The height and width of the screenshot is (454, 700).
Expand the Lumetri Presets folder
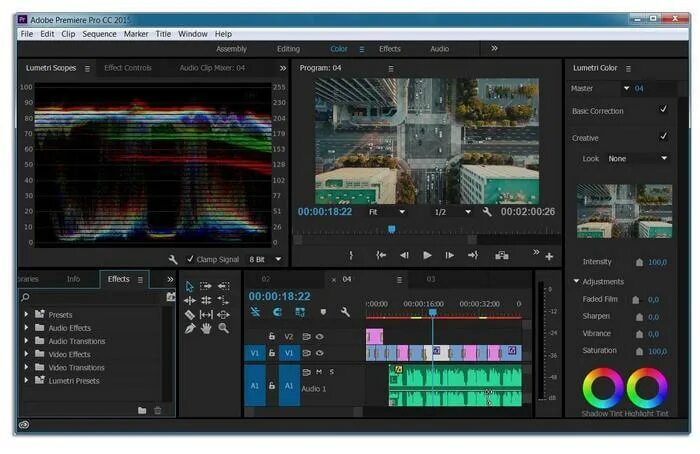pos(26,381)
